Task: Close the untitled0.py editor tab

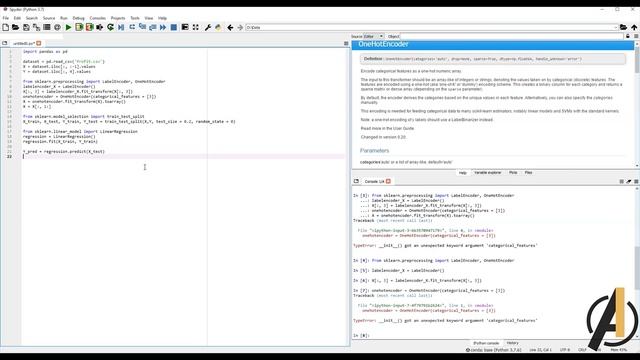Action: pos(39,43)
